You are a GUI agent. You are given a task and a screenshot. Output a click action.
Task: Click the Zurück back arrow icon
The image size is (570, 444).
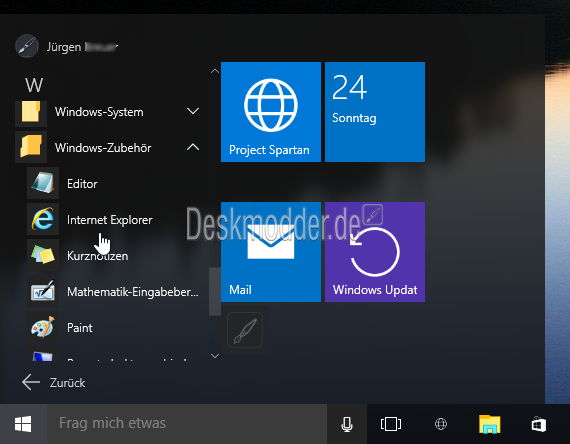(x=31, y=382)
